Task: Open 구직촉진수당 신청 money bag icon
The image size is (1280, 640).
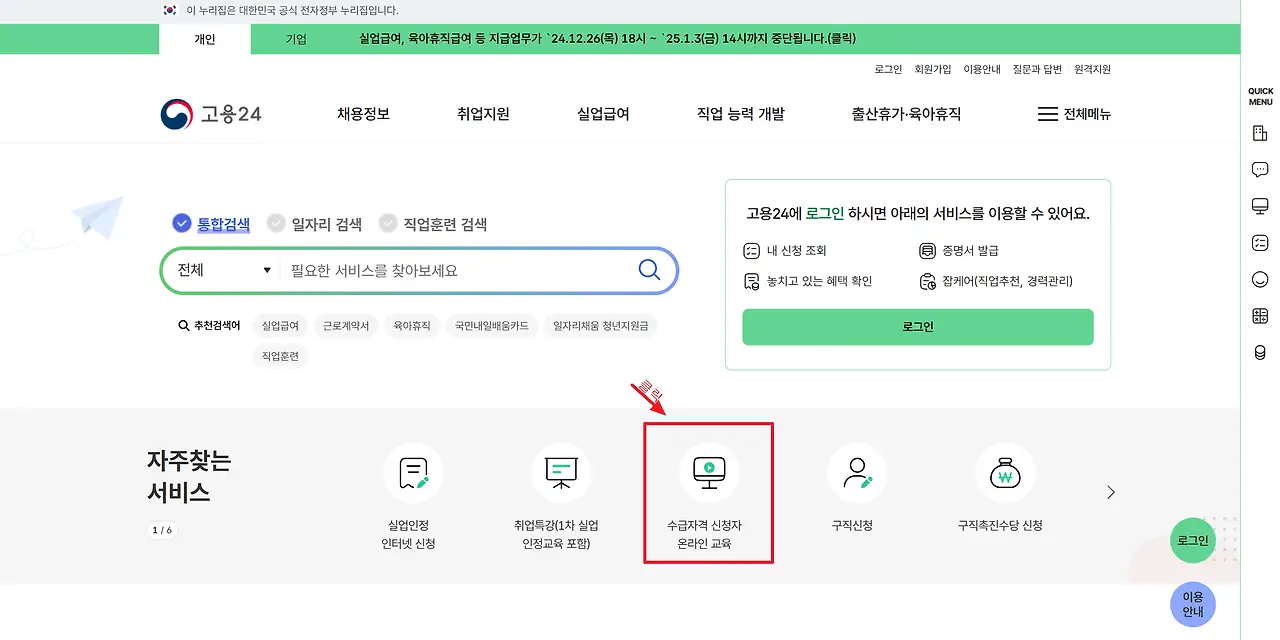Action: coord(1005,473)
